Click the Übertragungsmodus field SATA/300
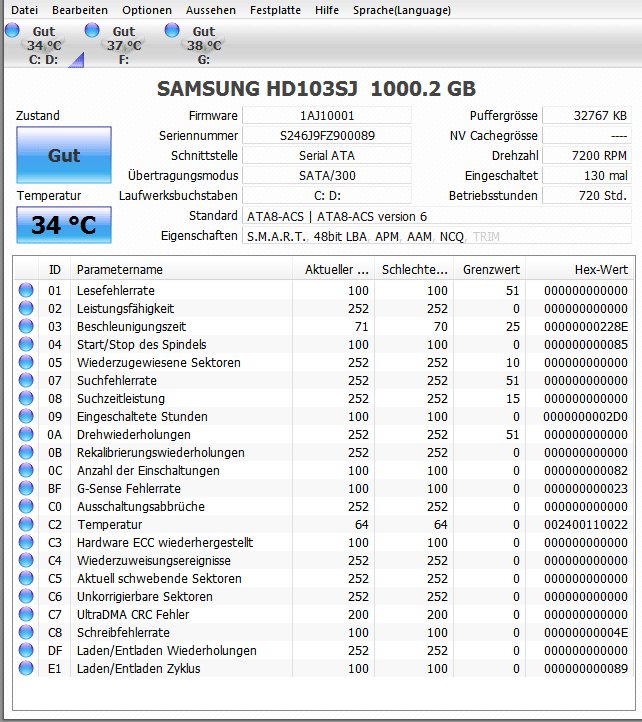Screen dimensions: 642x722 (327, 175)
